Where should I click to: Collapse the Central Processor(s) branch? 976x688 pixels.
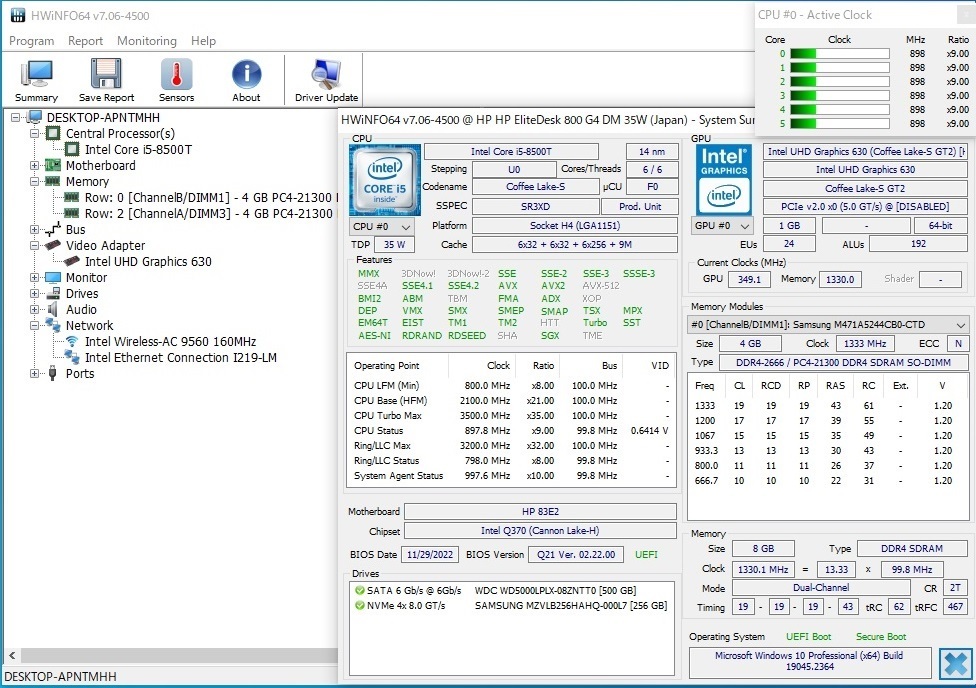pyautogui.click(x=34, y=133)
